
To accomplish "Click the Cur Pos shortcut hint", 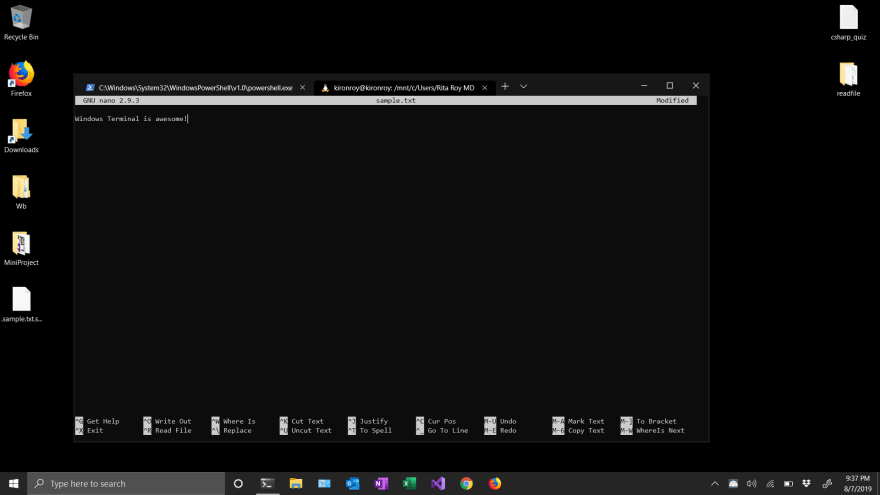I will [436, 421].
